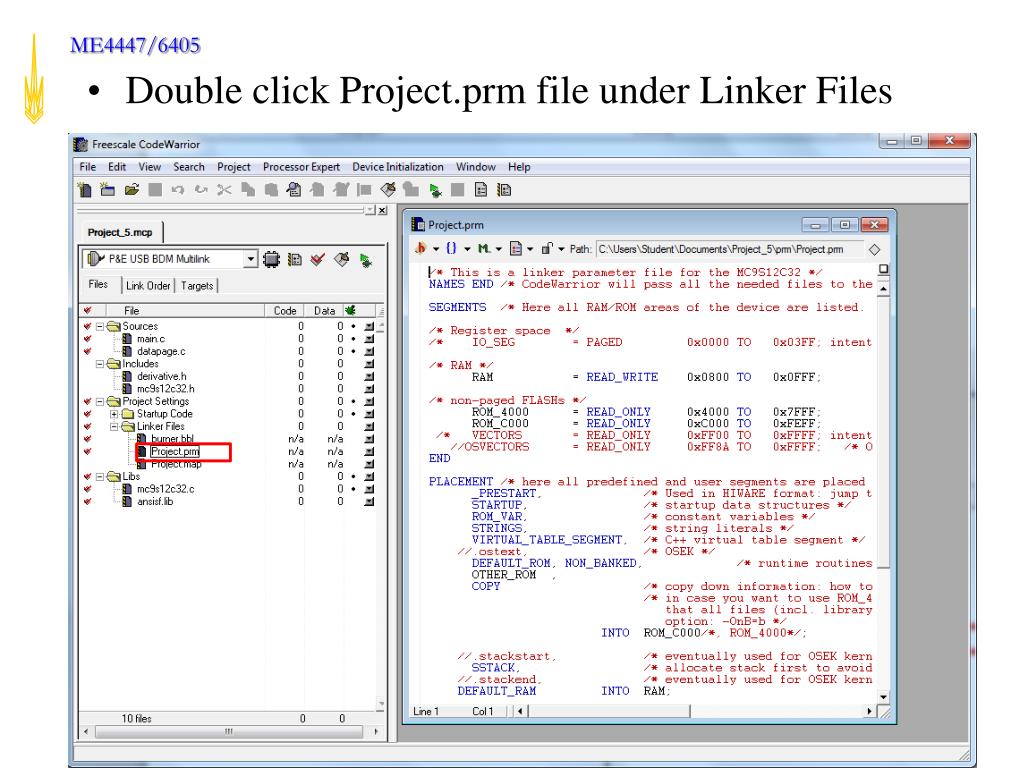
Task: Click the project panel horizontal scrollbar
Action: click(x=232, y=732)
